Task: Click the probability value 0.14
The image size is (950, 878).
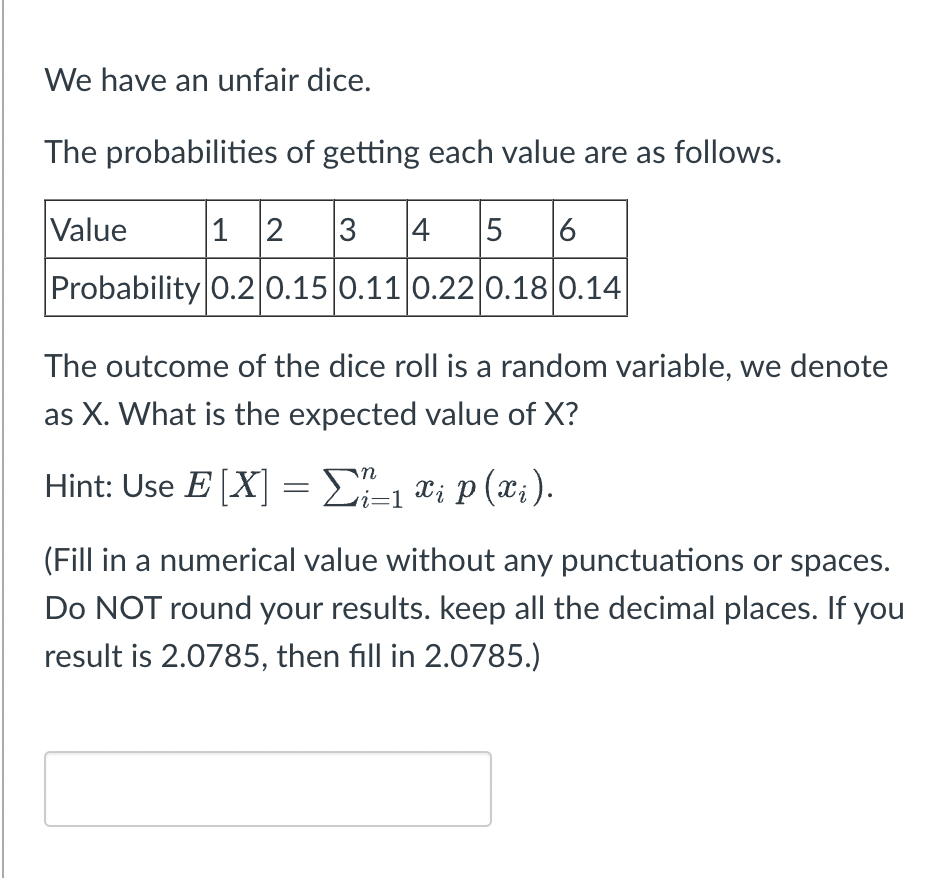Action: (590, 290)
